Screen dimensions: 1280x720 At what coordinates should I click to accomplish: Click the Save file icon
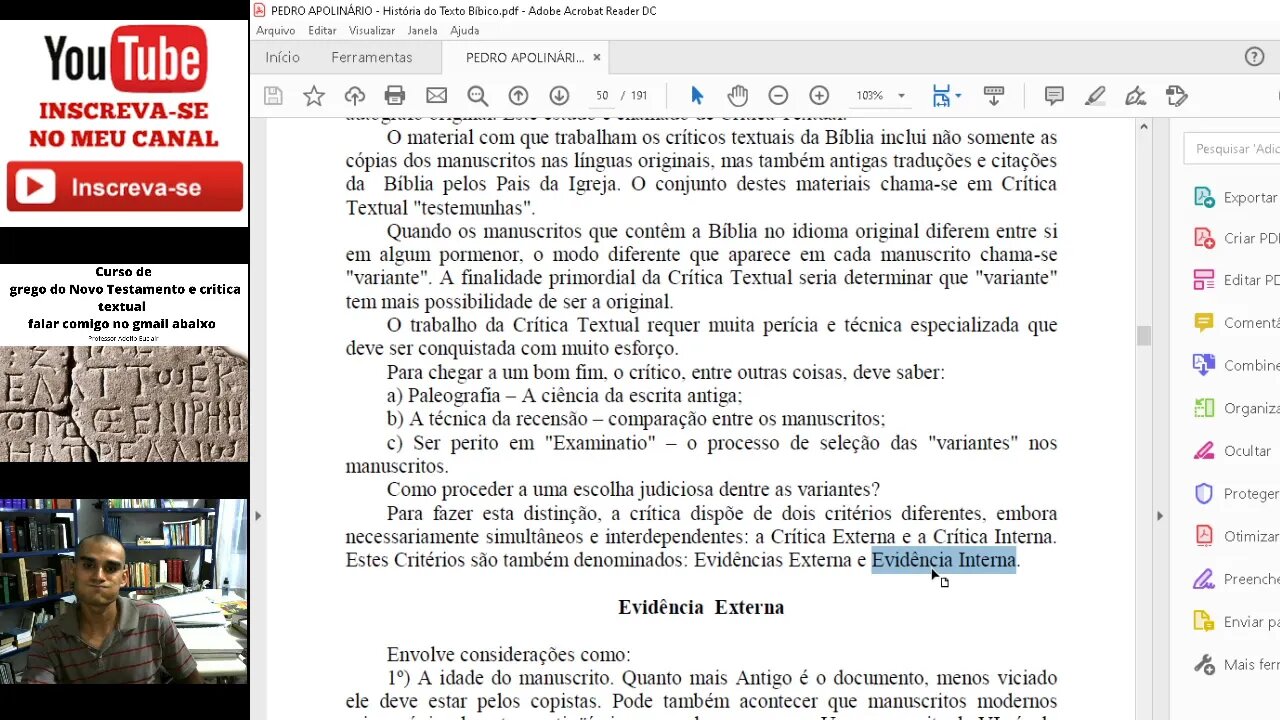tap(273, 96)
